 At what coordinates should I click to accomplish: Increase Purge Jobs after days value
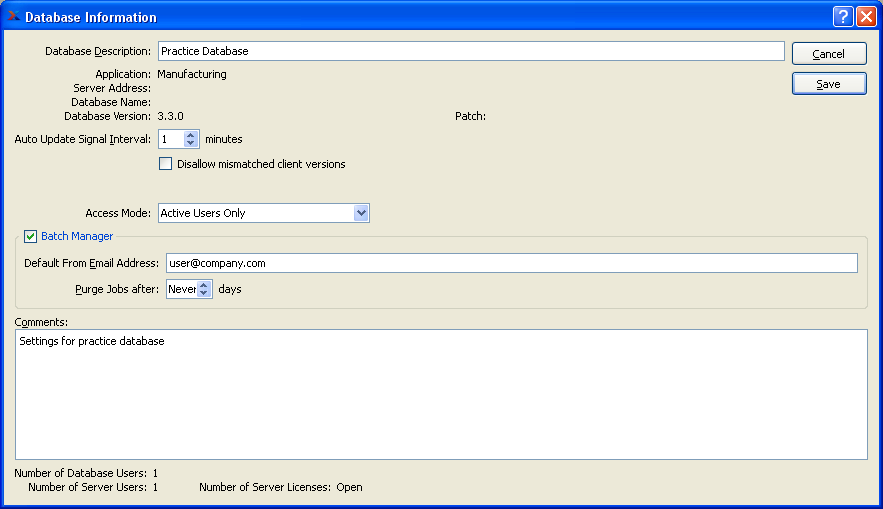point(204,285)
